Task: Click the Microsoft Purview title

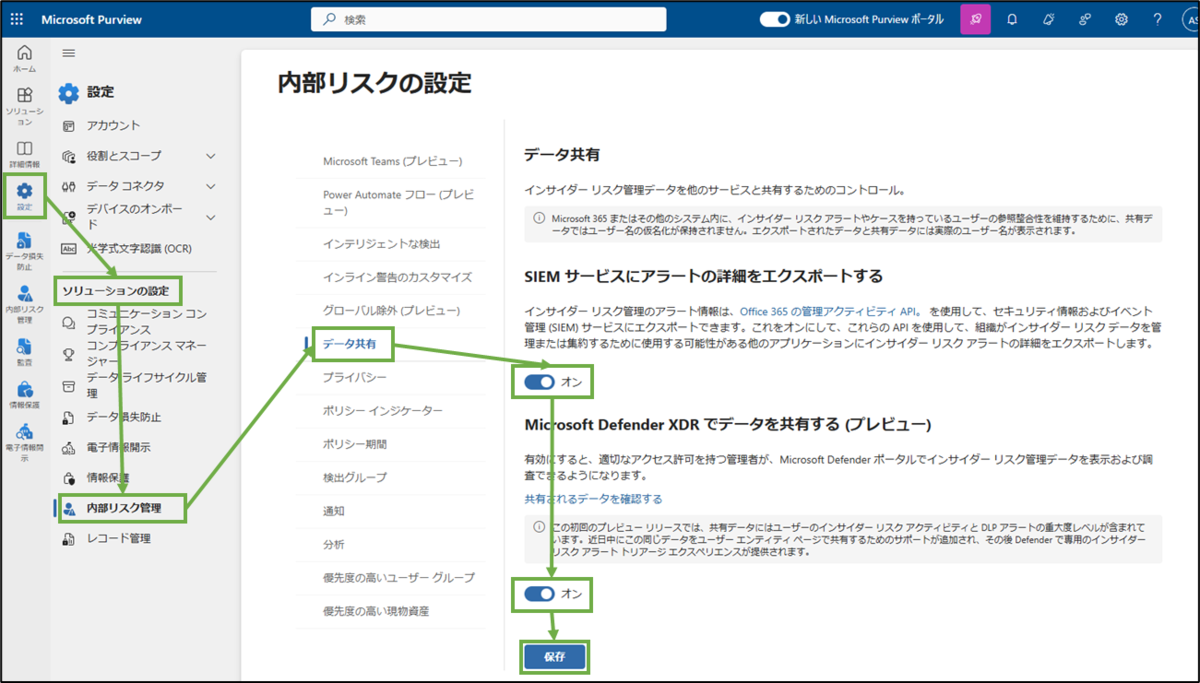Action: [x=91, y=19]
